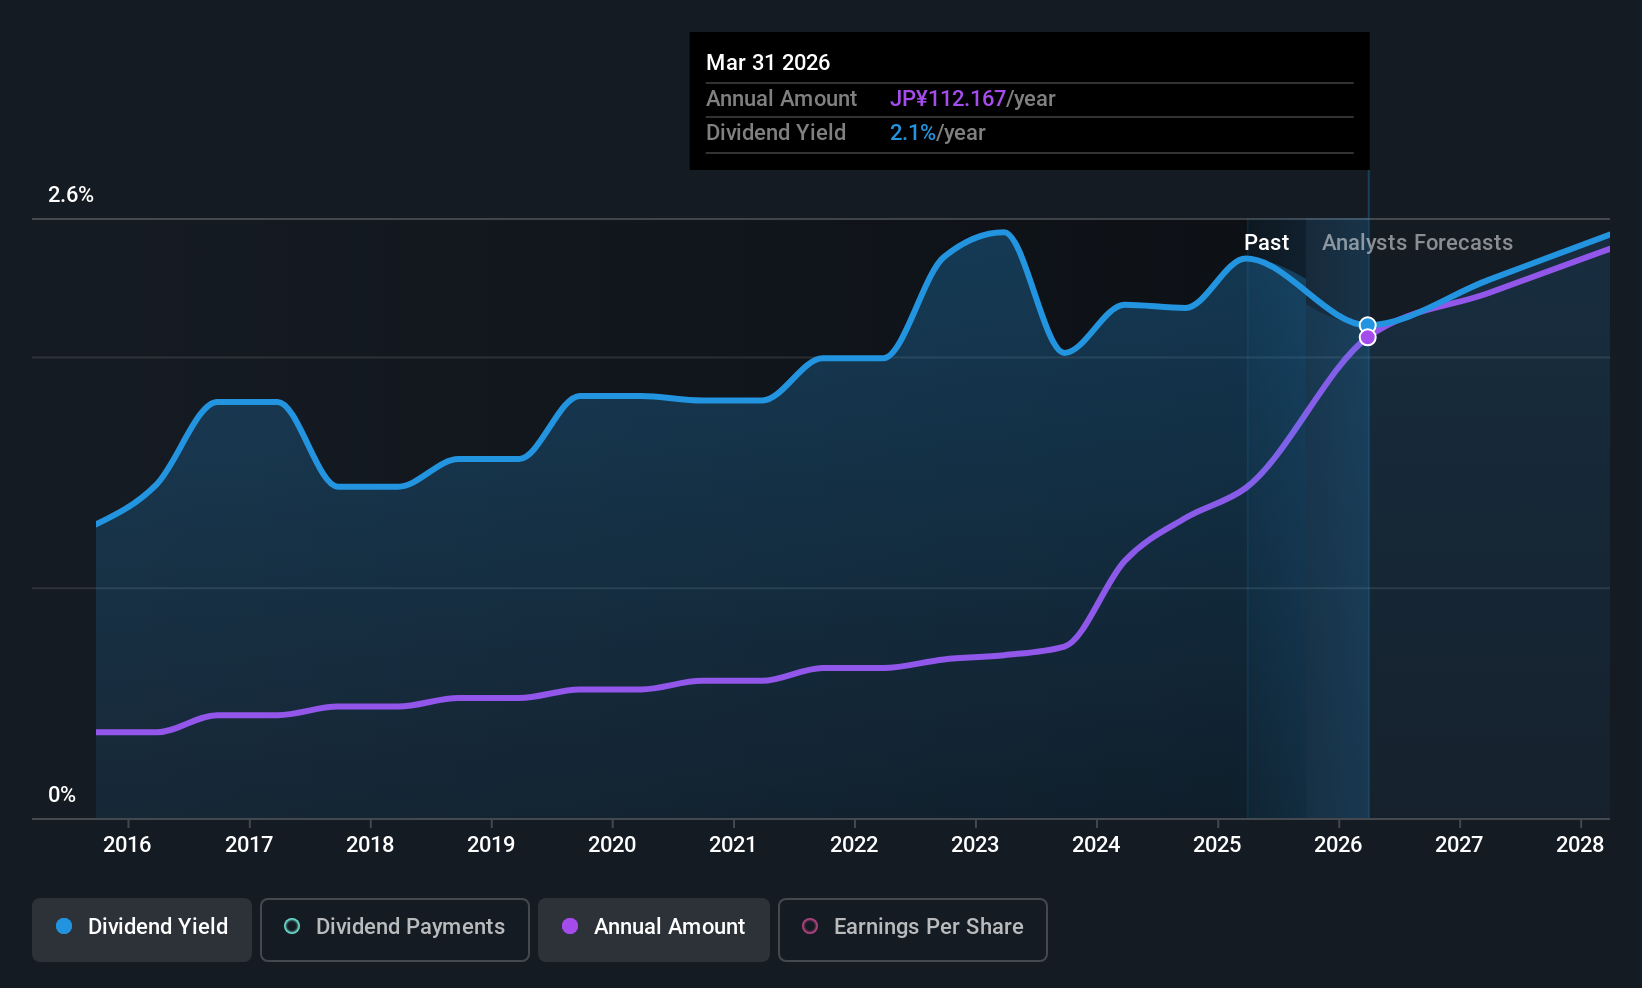Click the 2020 x-axis label

612,844
